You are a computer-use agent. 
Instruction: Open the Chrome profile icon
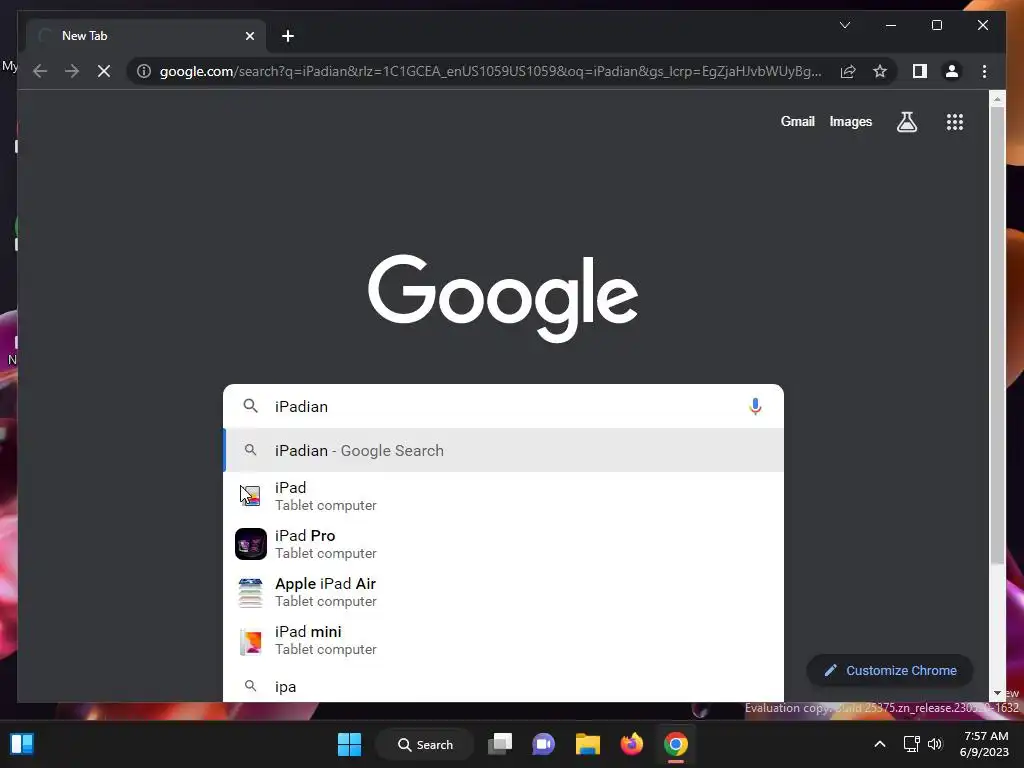952,71
